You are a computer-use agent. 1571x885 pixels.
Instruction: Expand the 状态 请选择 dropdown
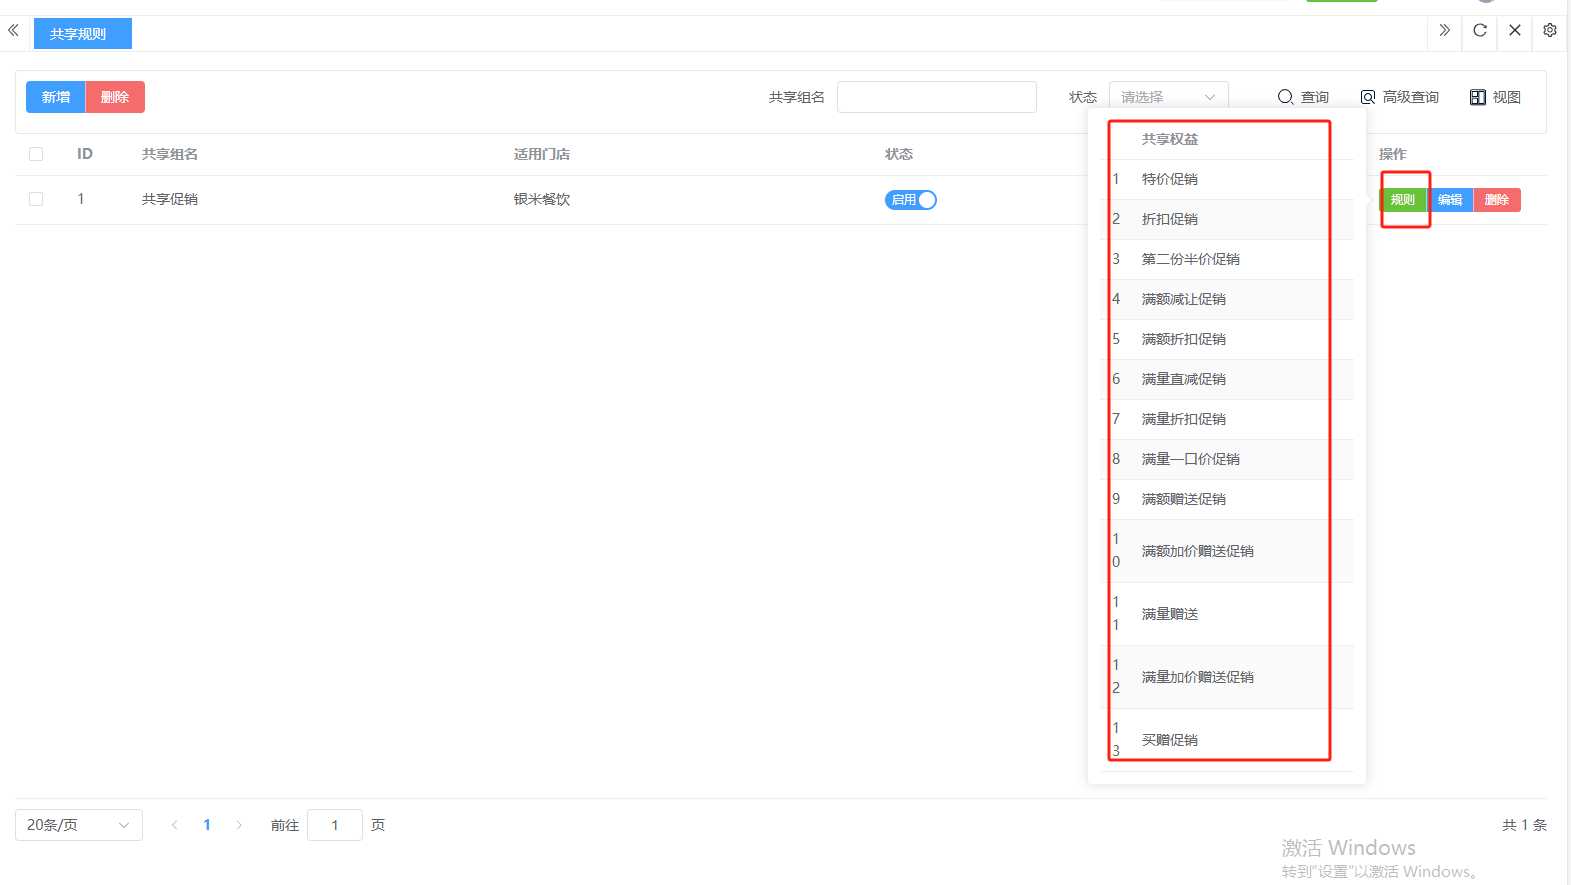click(1168, 97)
